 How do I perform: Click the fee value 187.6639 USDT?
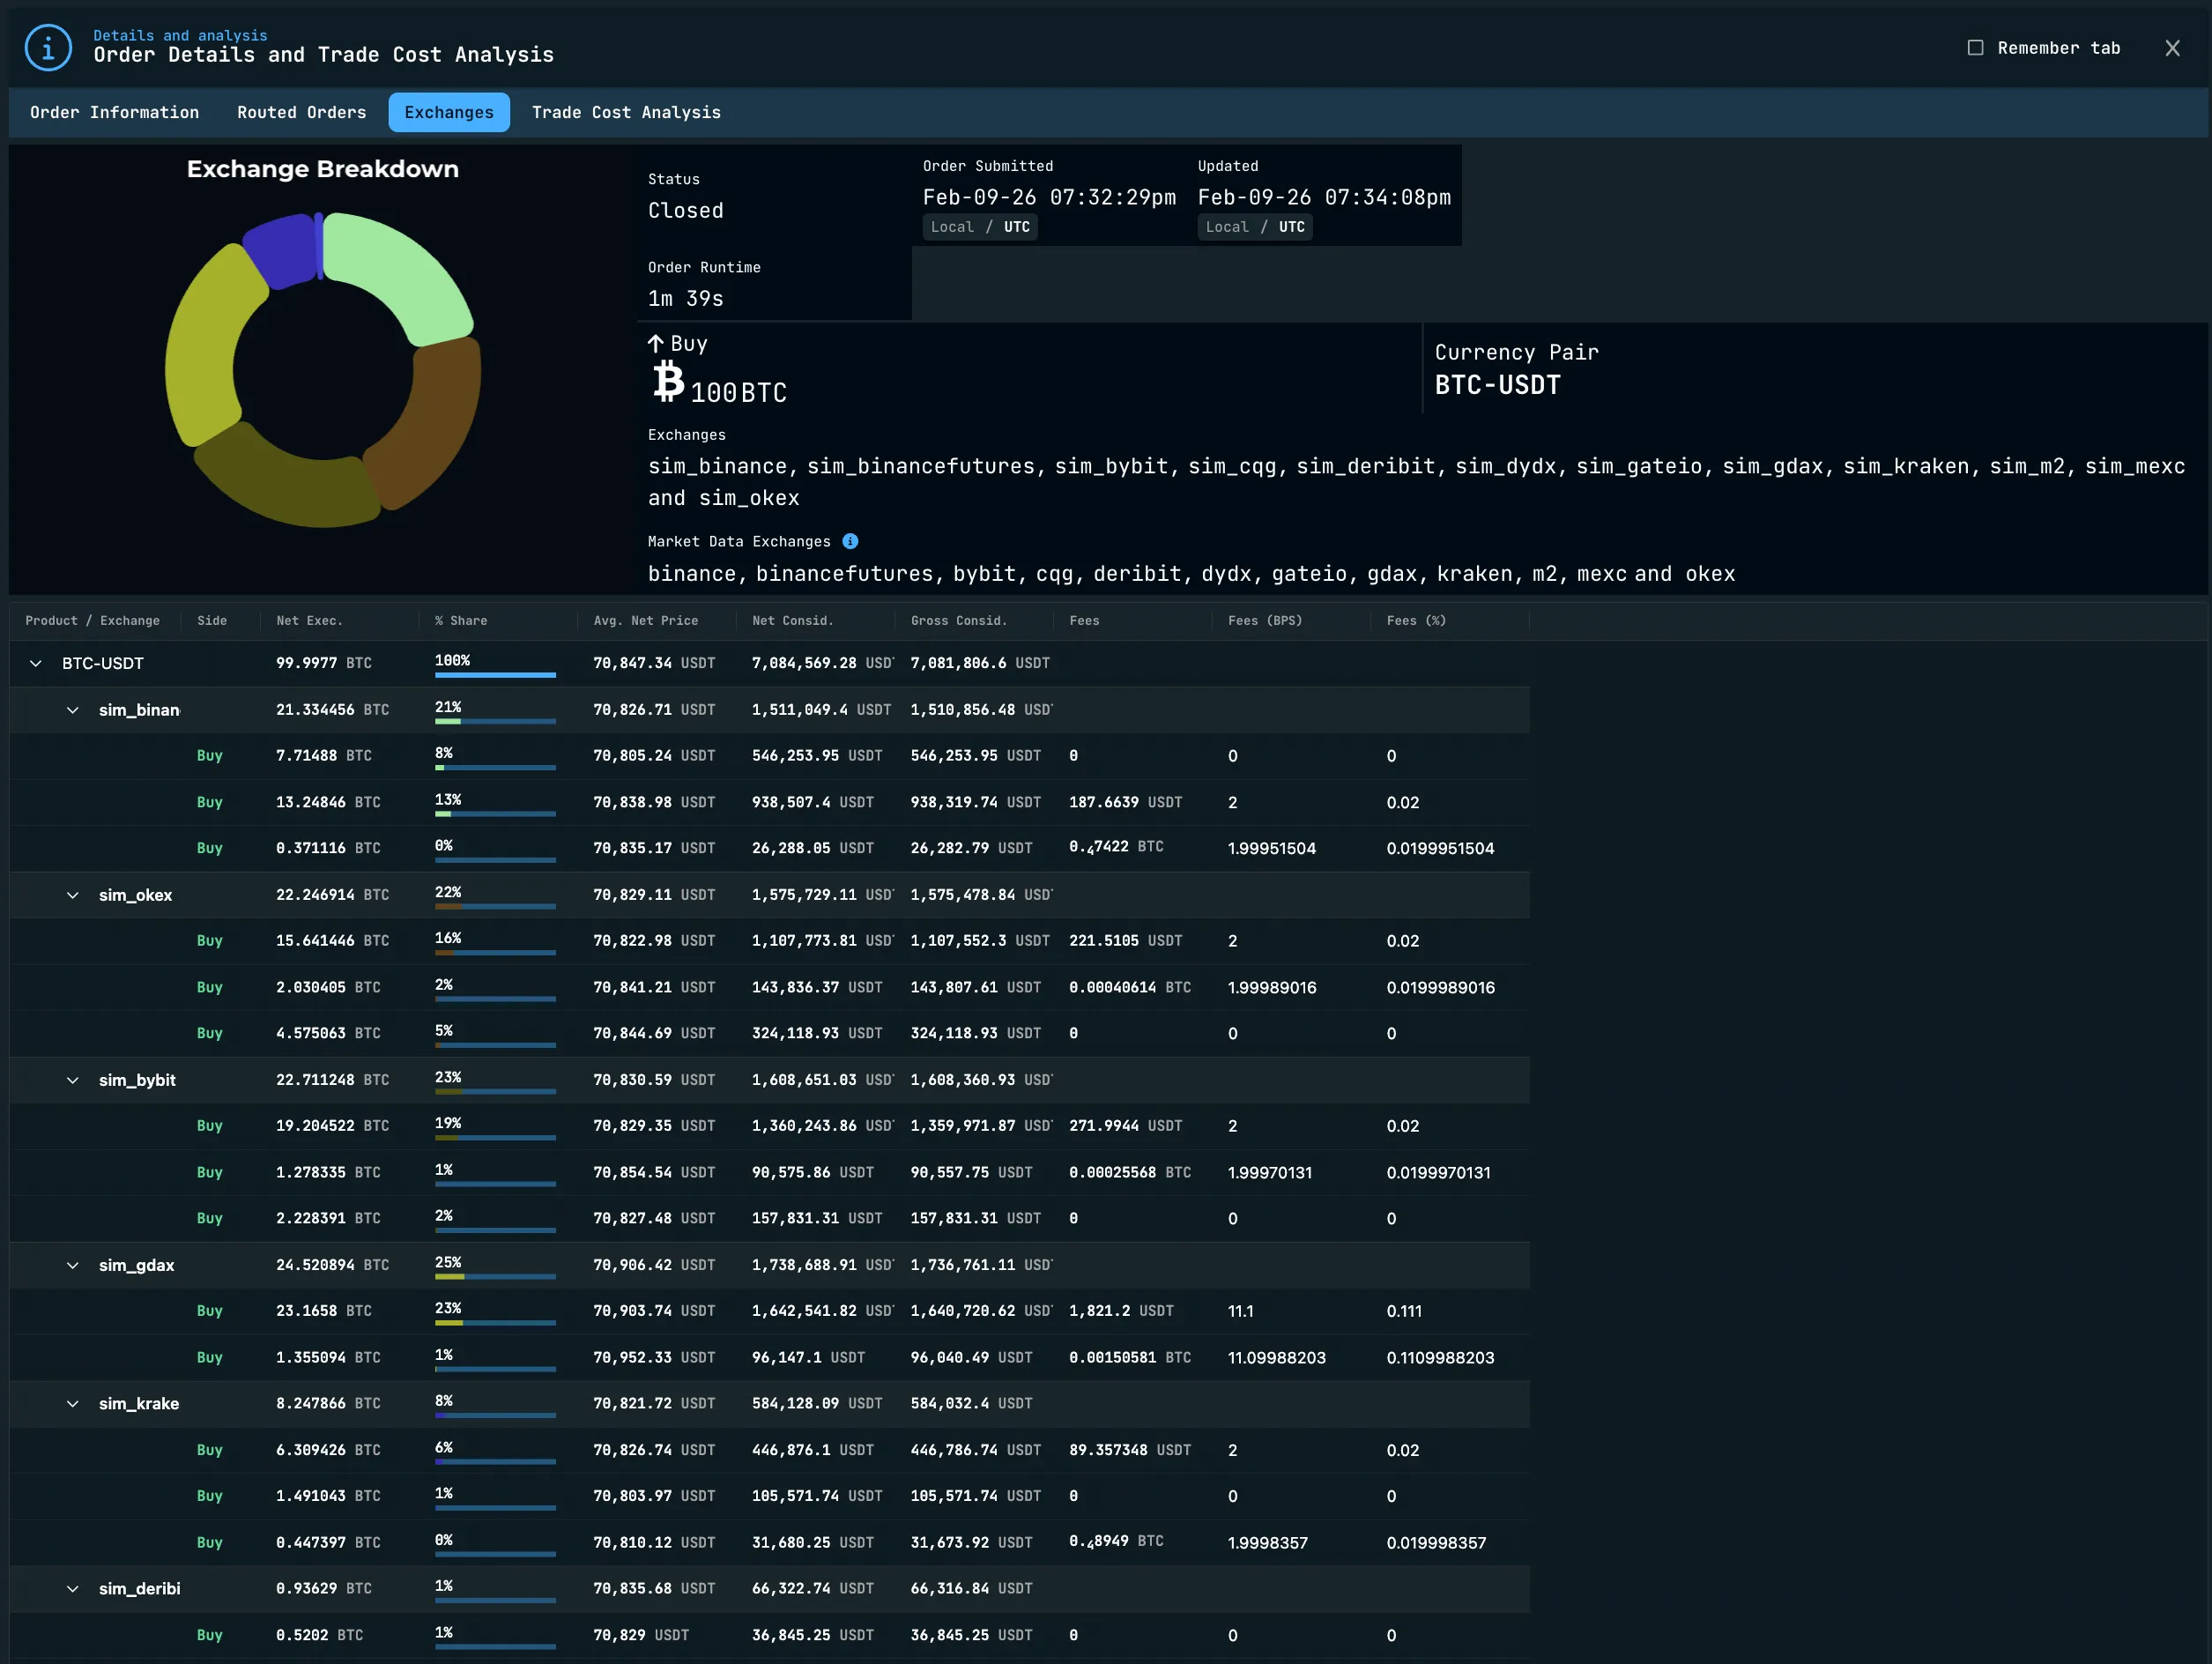[x=1125, y=802]
